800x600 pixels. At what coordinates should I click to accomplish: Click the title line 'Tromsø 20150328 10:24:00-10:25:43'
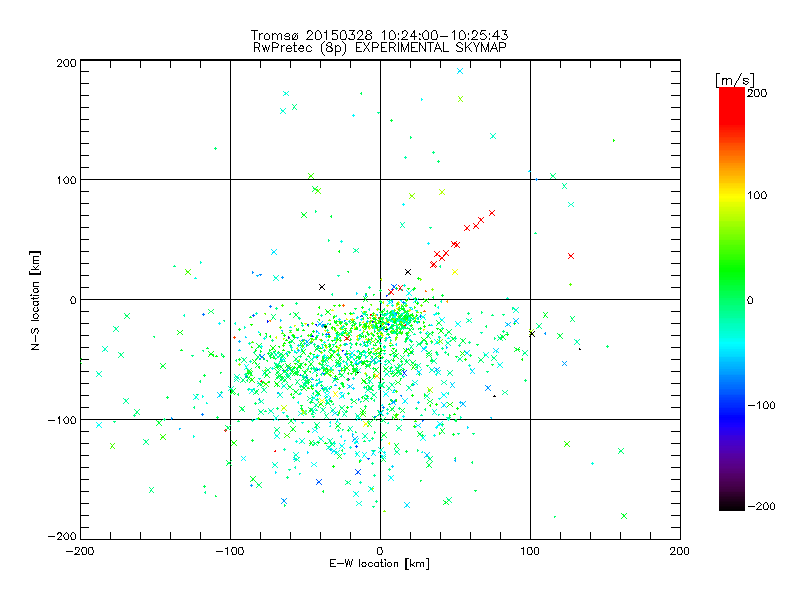[x=379, y=35]
